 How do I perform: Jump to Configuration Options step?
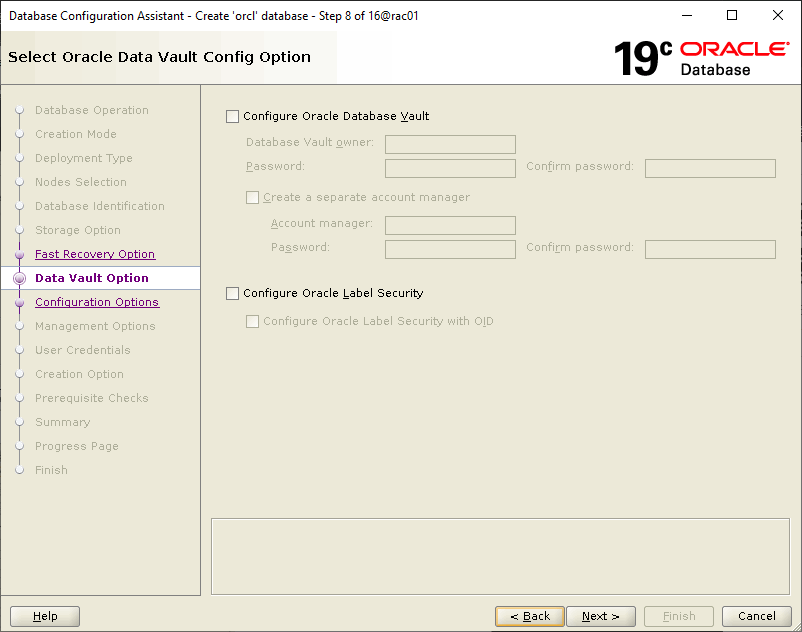pos(97,302)
